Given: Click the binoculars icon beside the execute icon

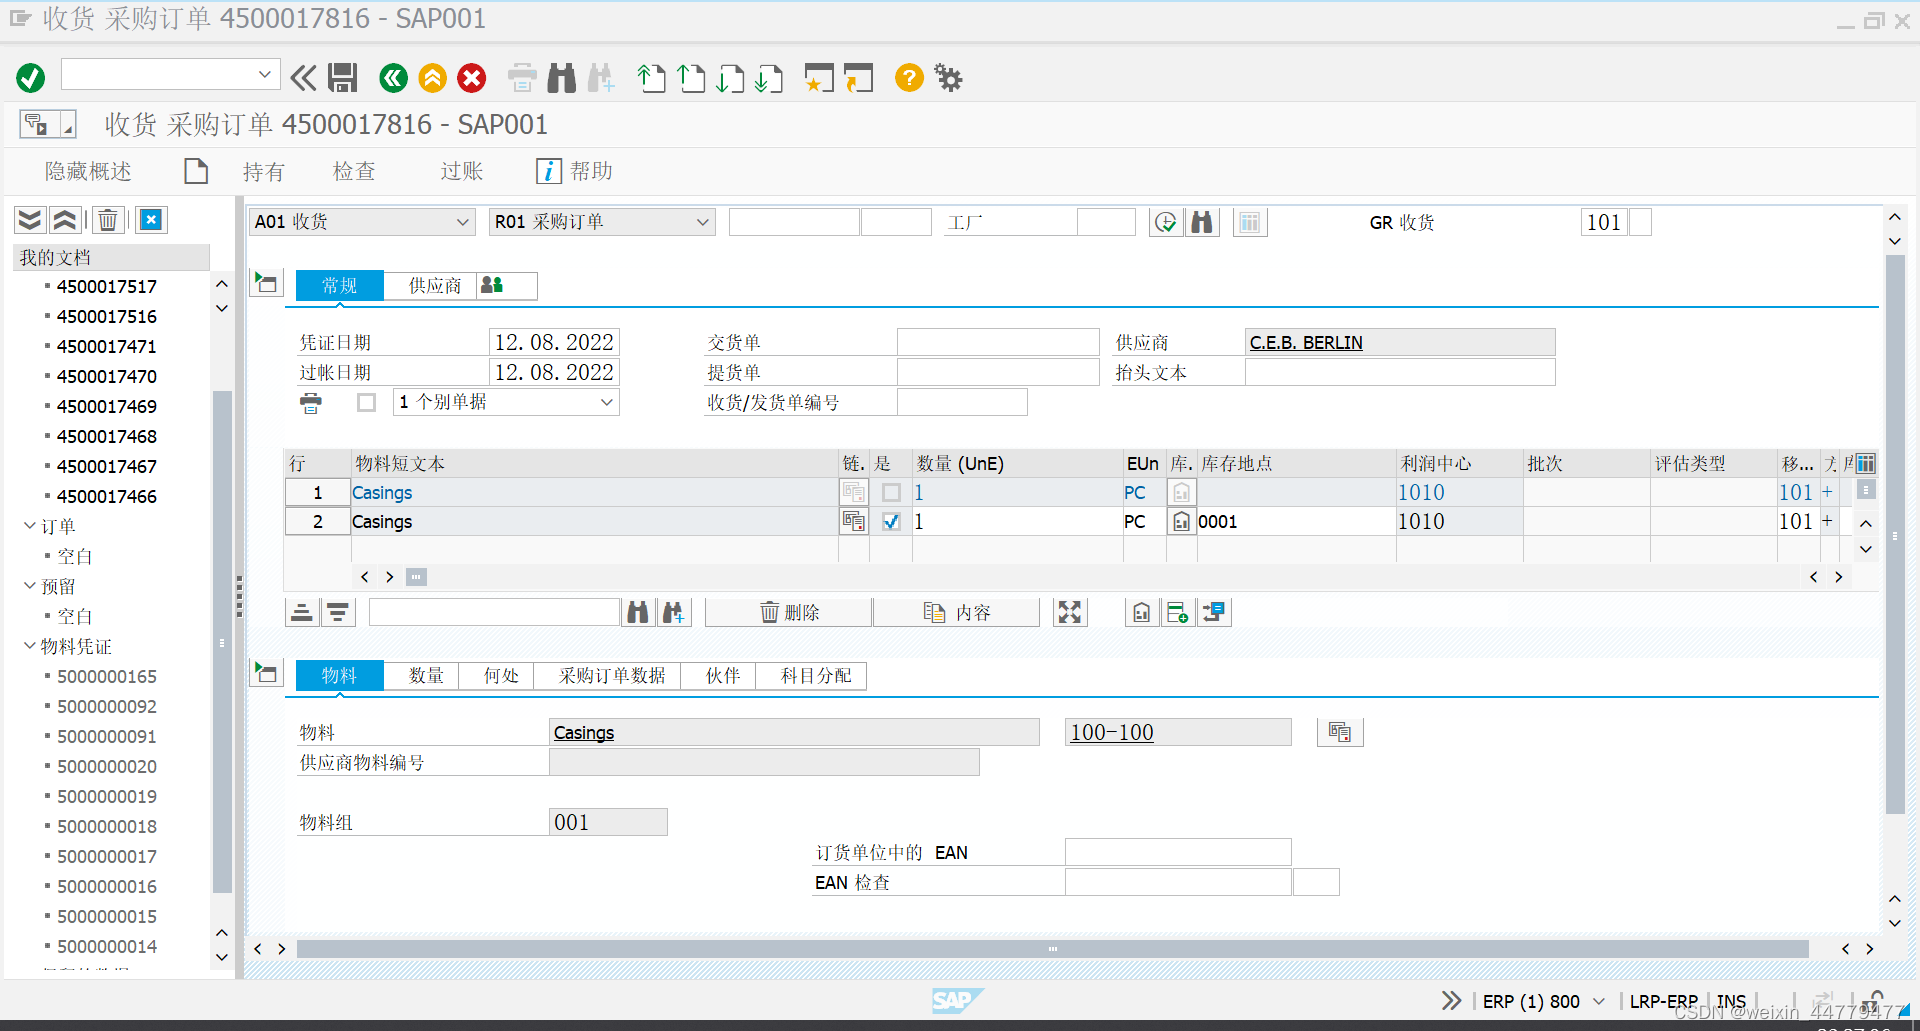Looking at the screenshot, I should tap(1202, 222).
